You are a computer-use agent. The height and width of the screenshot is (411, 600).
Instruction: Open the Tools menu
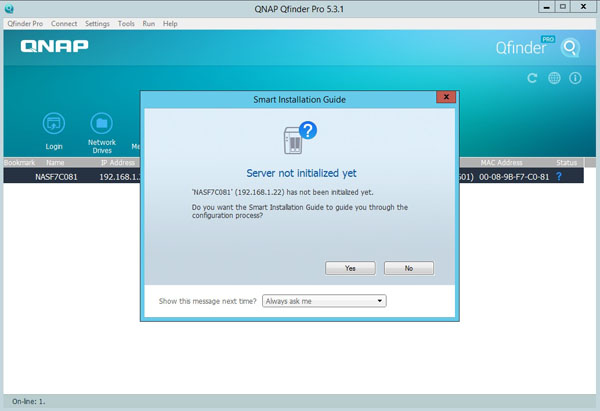pos(126,24)
